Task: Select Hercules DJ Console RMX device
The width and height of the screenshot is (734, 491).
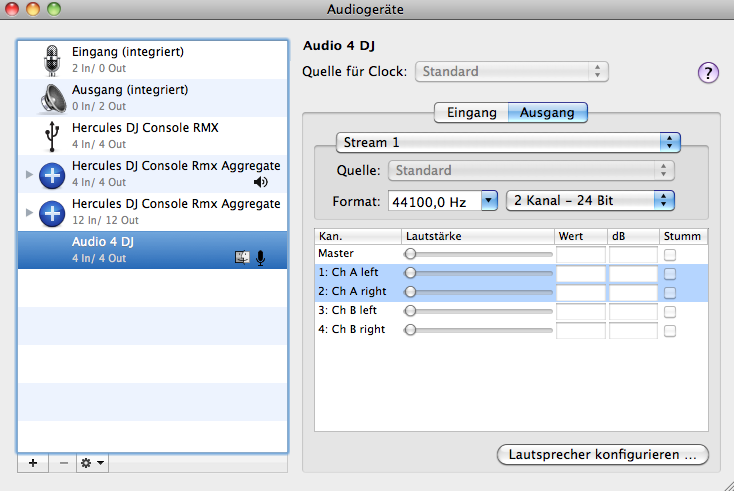Action: pos(153,136)
